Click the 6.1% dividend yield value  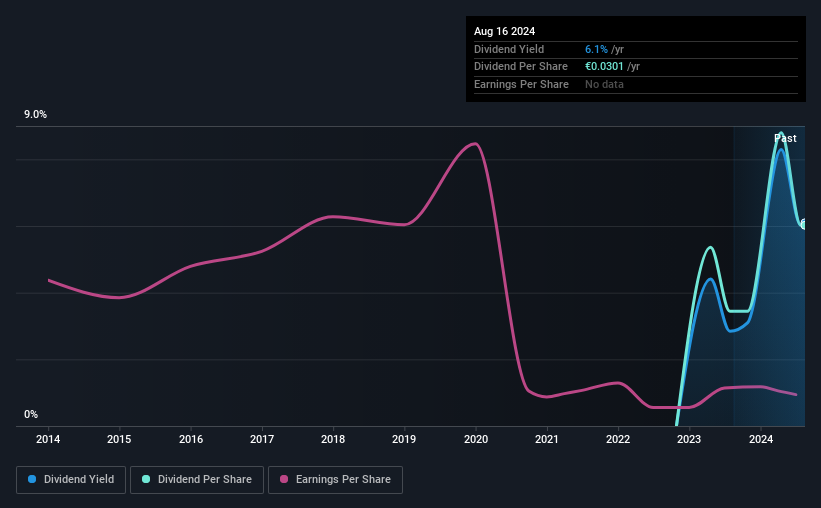pyautogui.click(x=596, y=49)
